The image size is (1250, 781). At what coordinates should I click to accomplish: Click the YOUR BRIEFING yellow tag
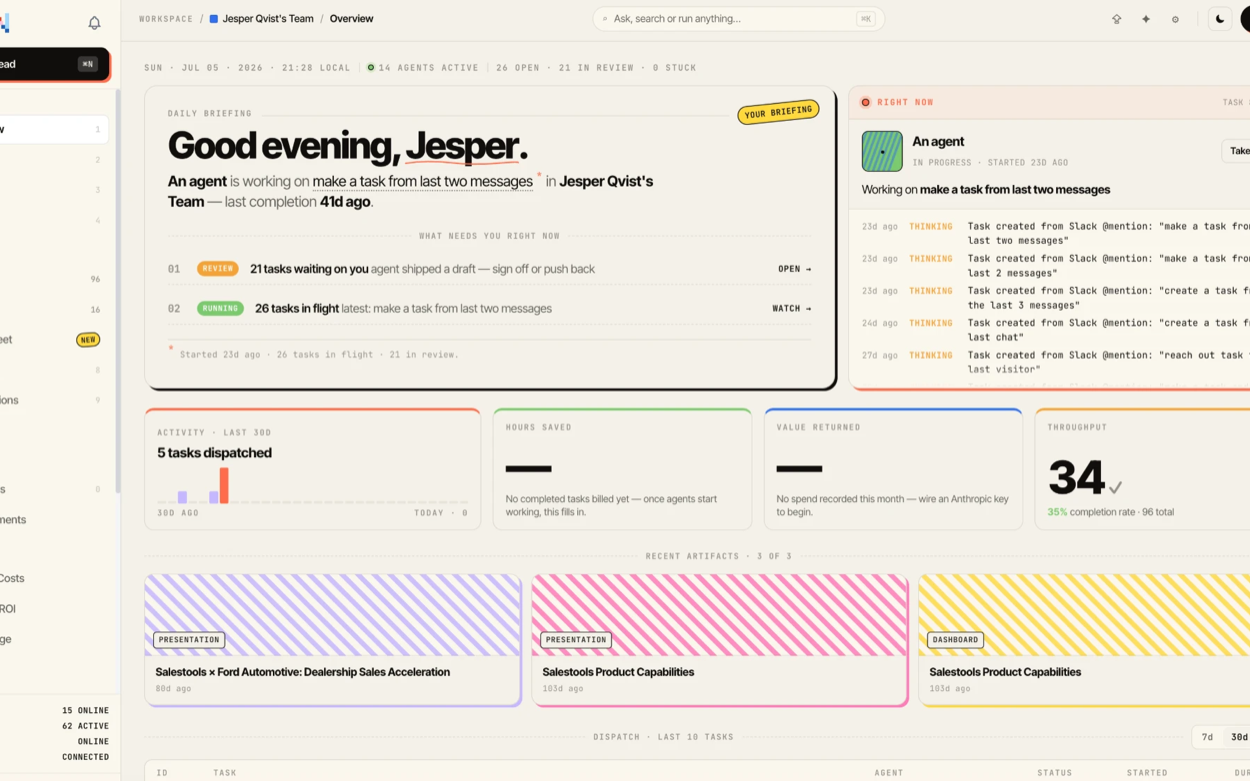pyautogui.click(x=778, y=112)
